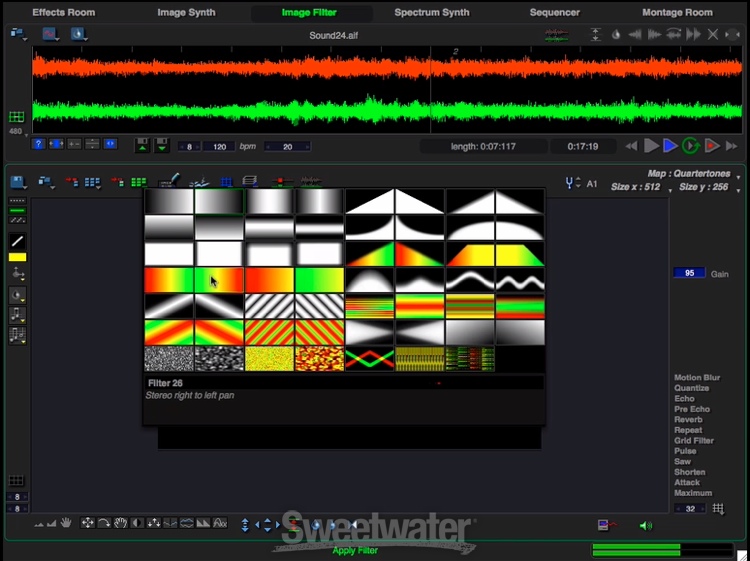Click the layers stack icon
This screenshot has width=750, height=561.
pos(249,182)
